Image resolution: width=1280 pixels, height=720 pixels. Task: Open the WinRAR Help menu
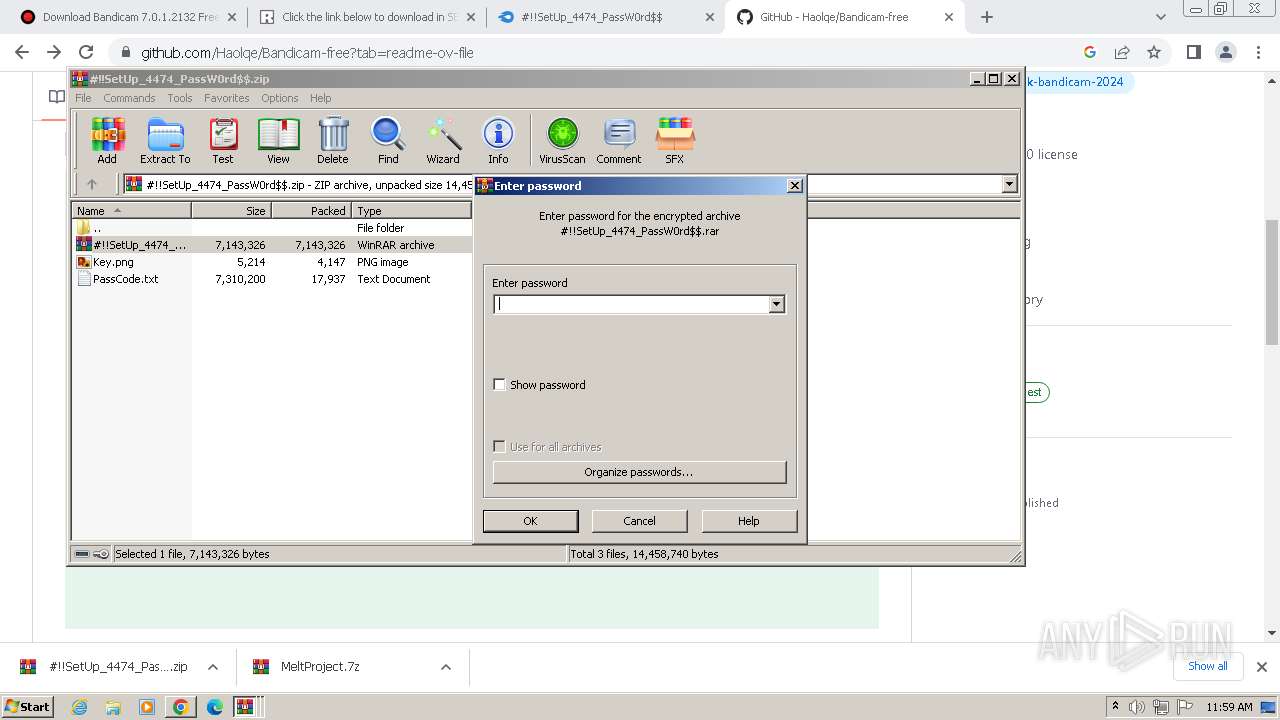(x=320, y=98)
